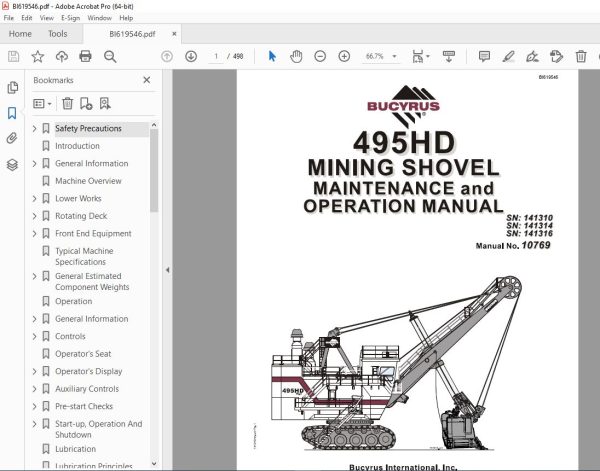
Task: Toggle scrolling mode icon
Action: [448, 57]
